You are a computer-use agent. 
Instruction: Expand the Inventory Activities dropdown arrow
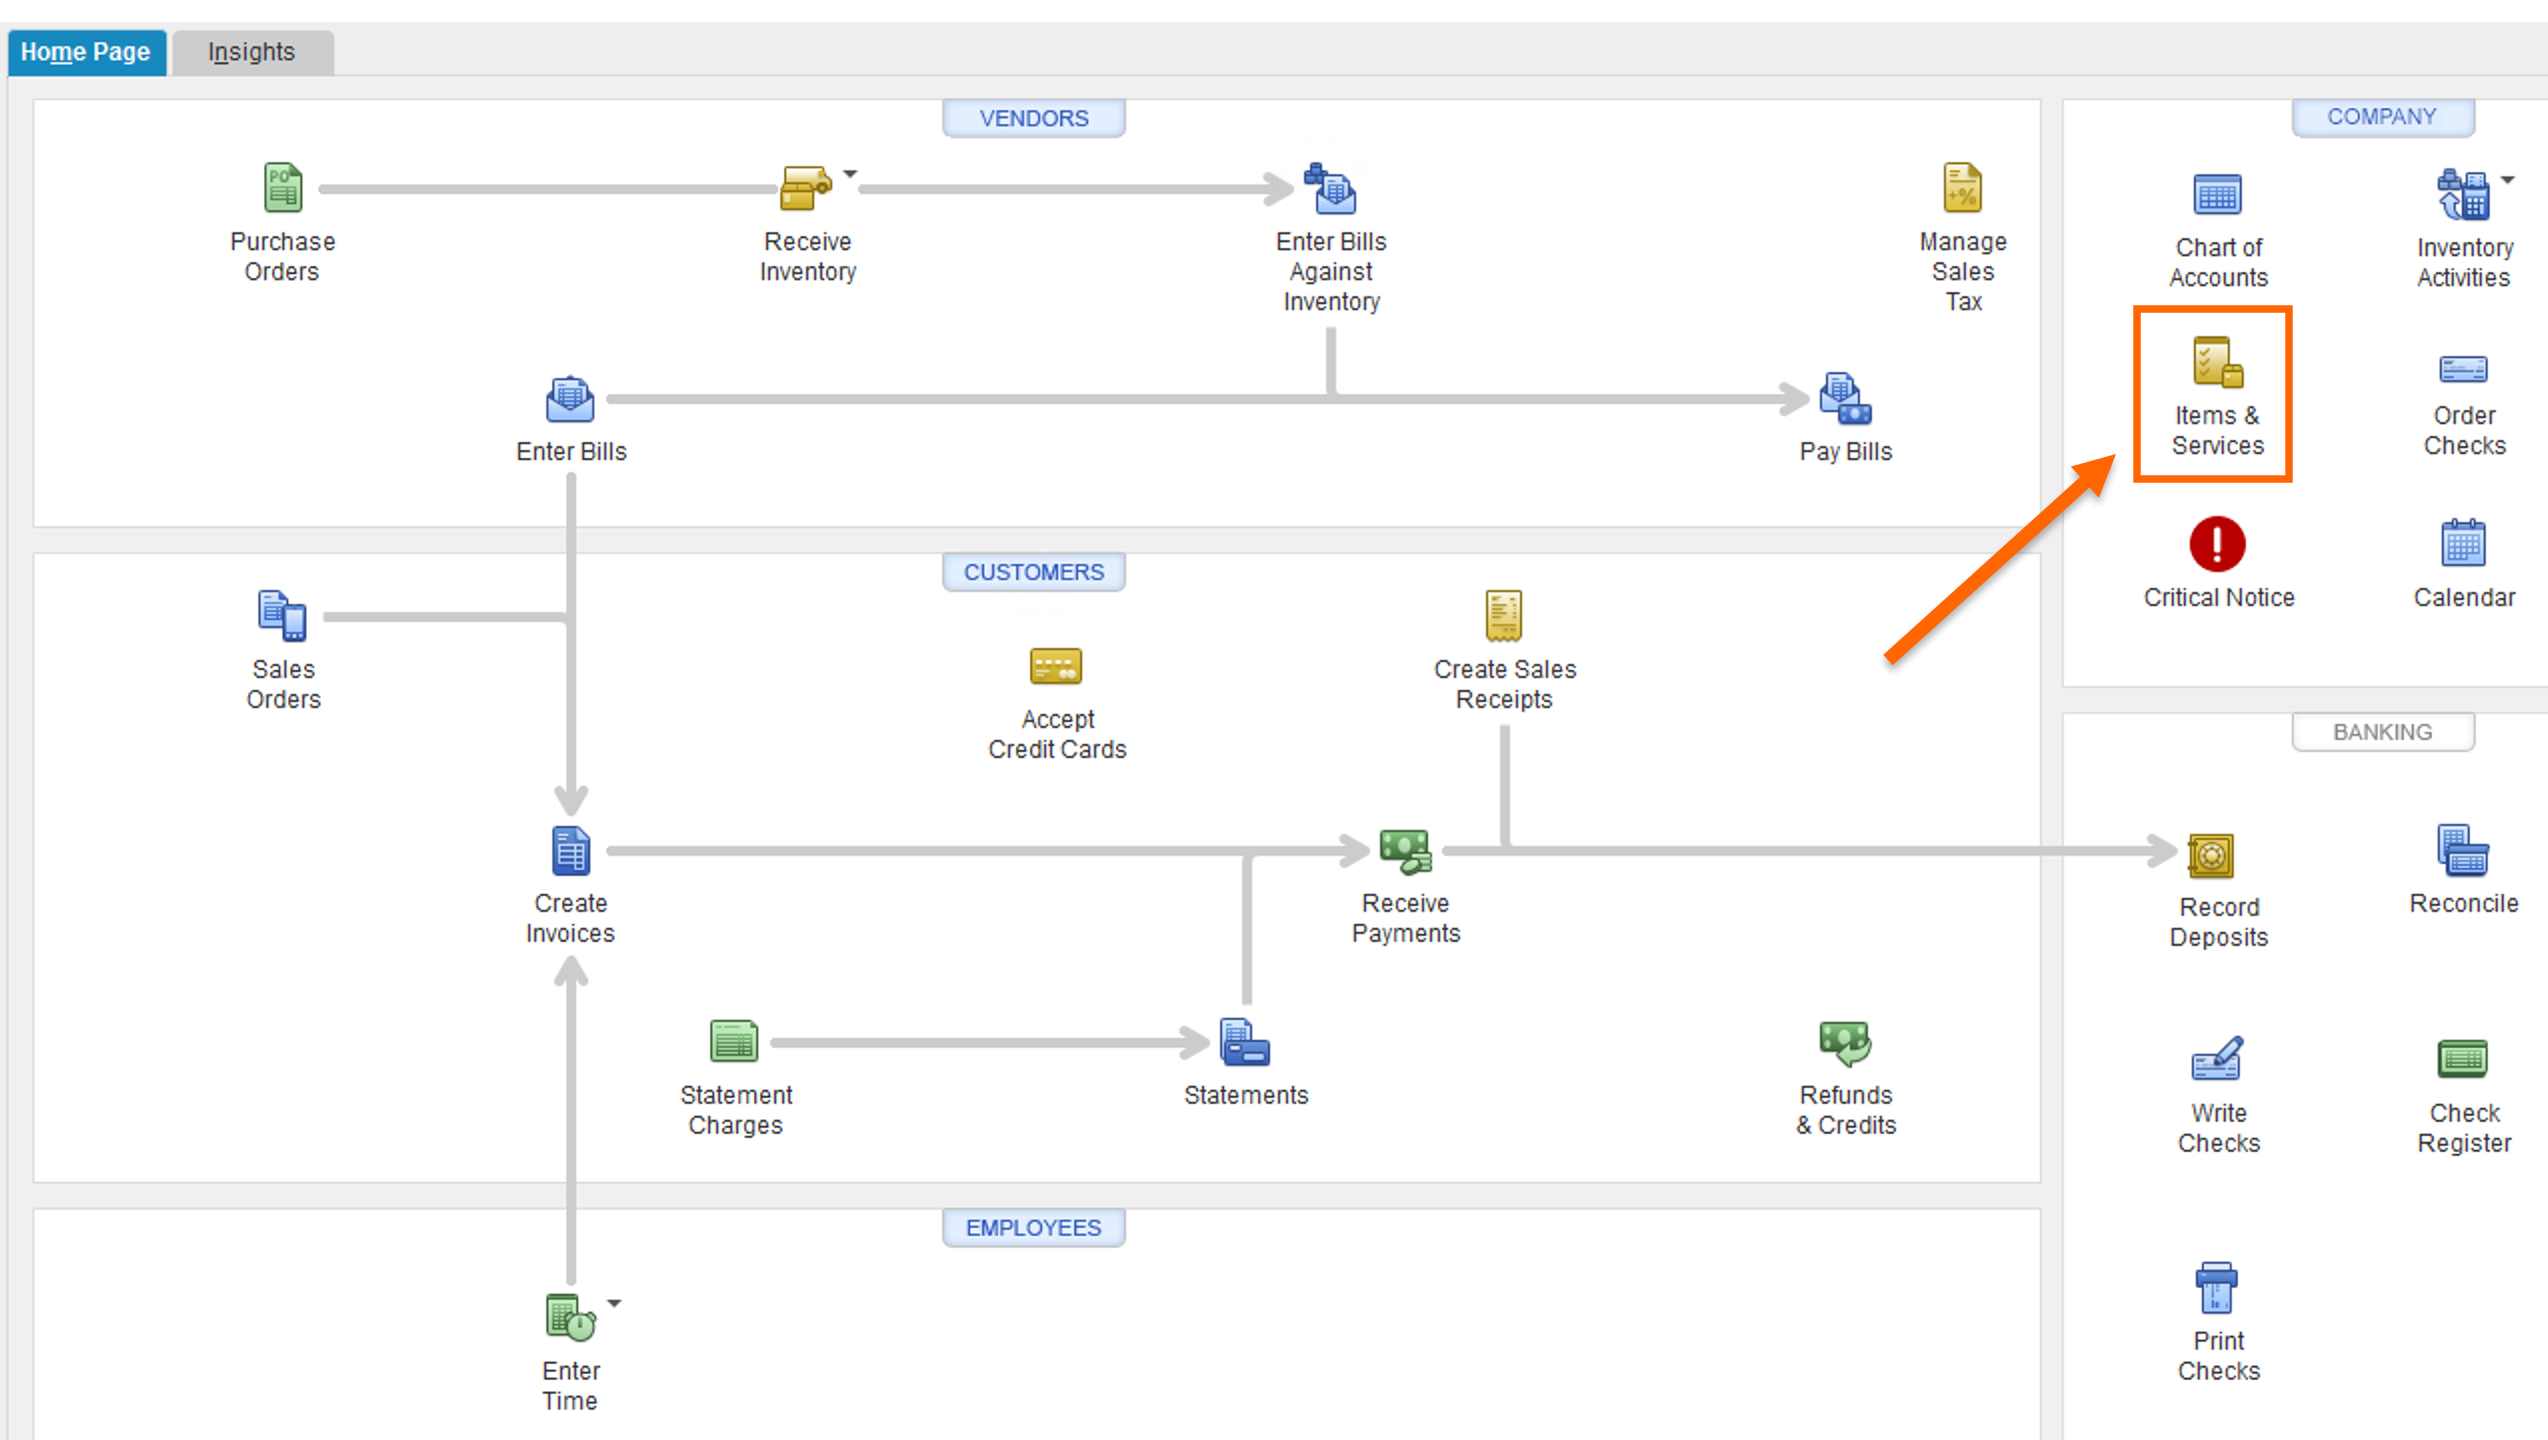coord(2508,181)
